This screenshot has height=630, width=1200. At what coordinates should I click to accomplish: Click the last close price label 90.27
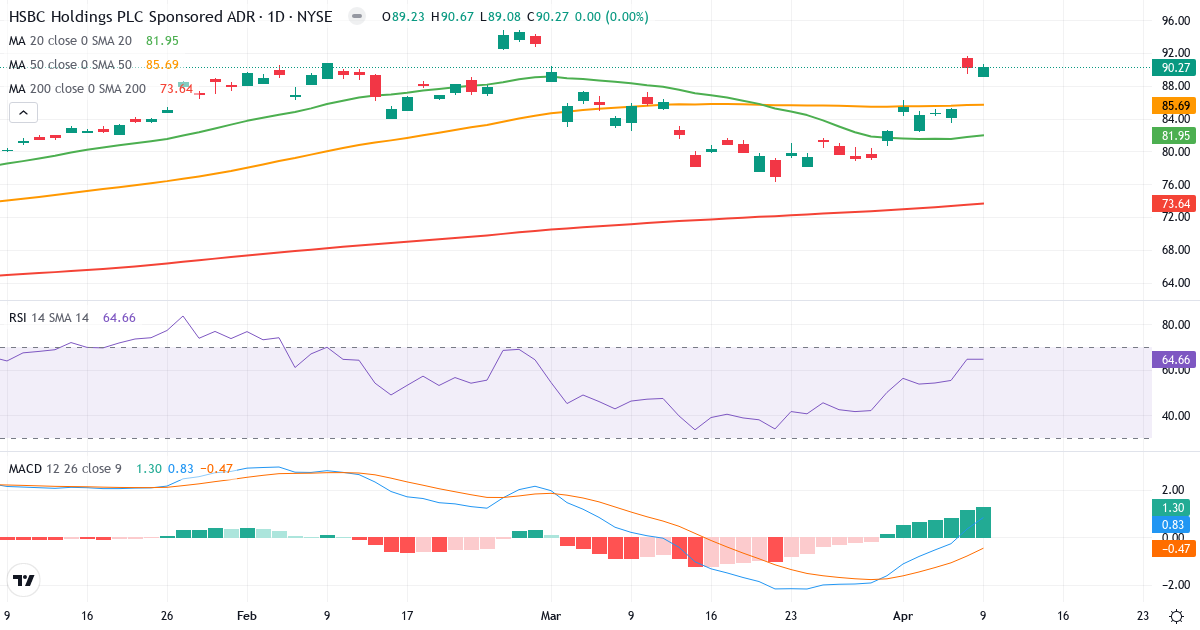click(1173, 69)
